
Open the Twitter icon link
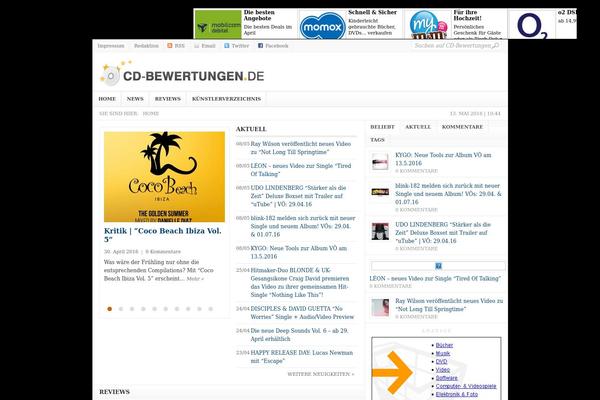pos(227,46)
